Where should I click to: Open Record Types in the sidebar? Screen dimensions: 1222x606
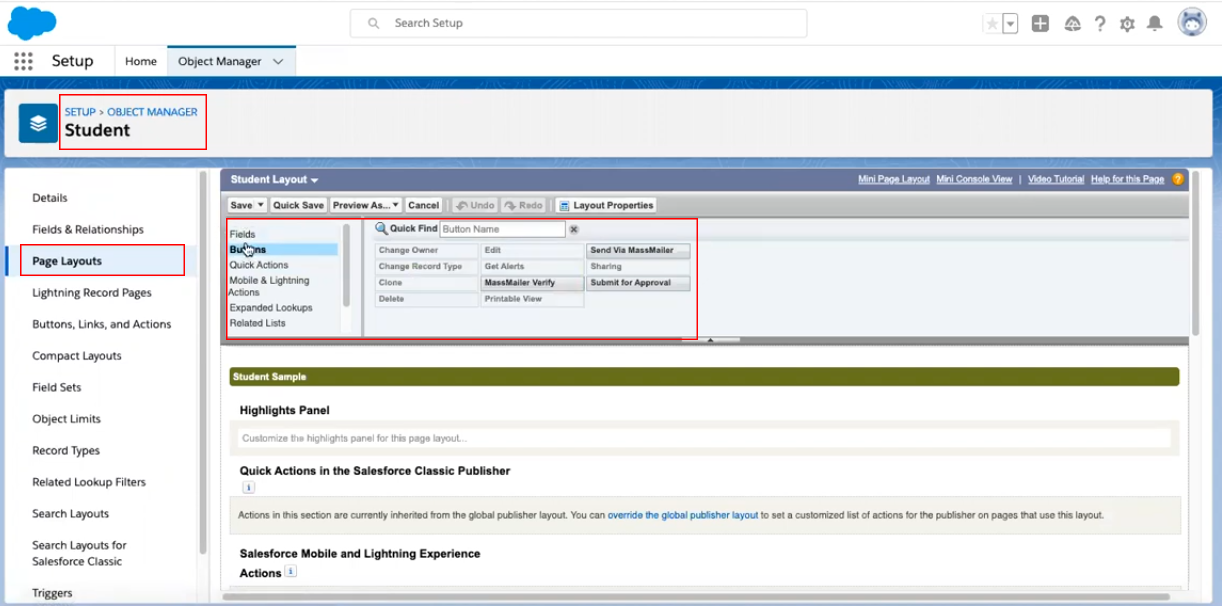point(66,450)
